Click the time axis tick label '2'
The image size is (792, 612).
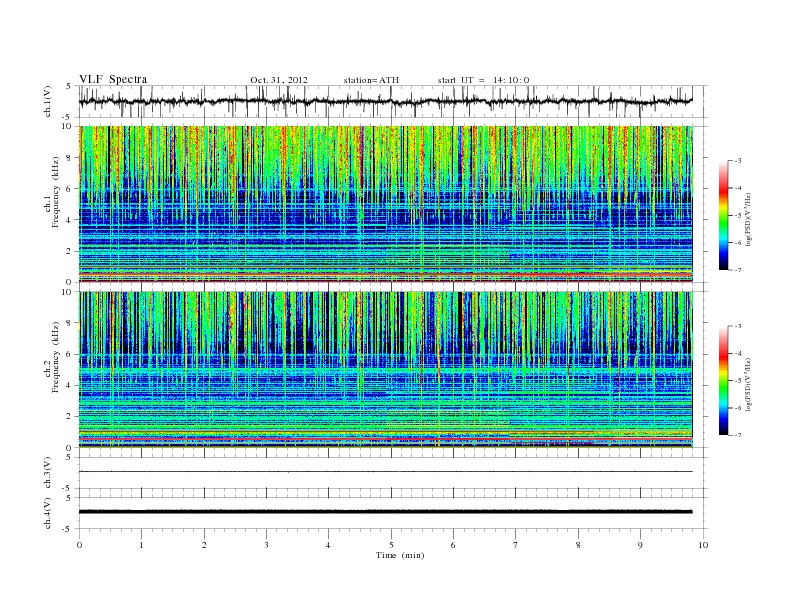point(204,545)
